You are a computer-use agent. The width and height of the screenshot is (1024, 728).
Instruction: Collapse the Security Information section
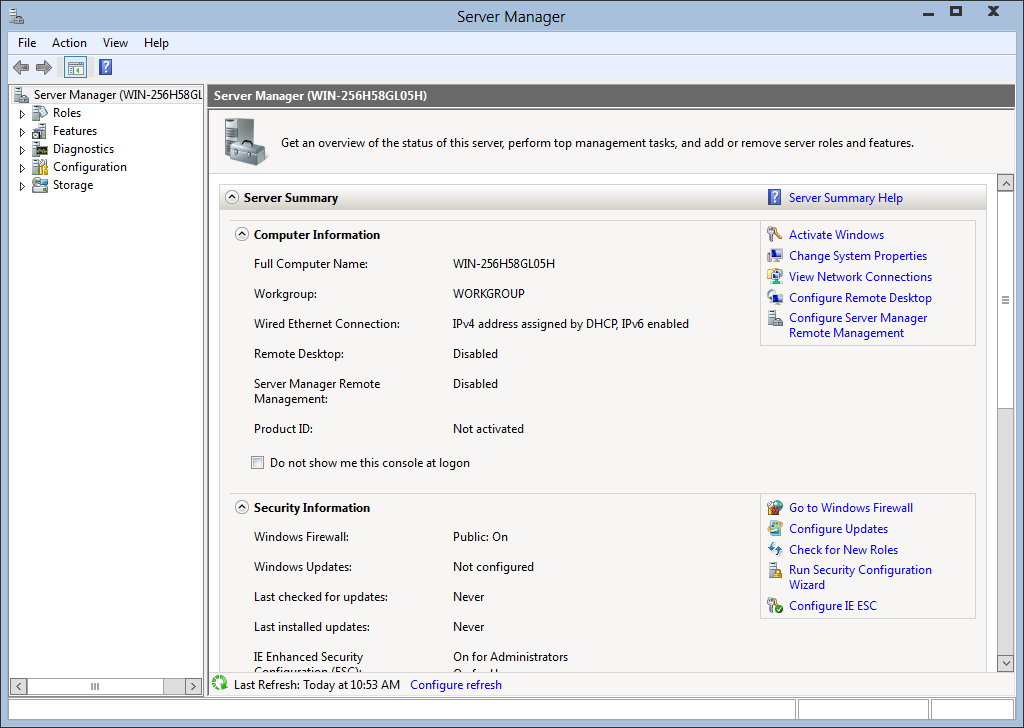[x=242, y=508]
